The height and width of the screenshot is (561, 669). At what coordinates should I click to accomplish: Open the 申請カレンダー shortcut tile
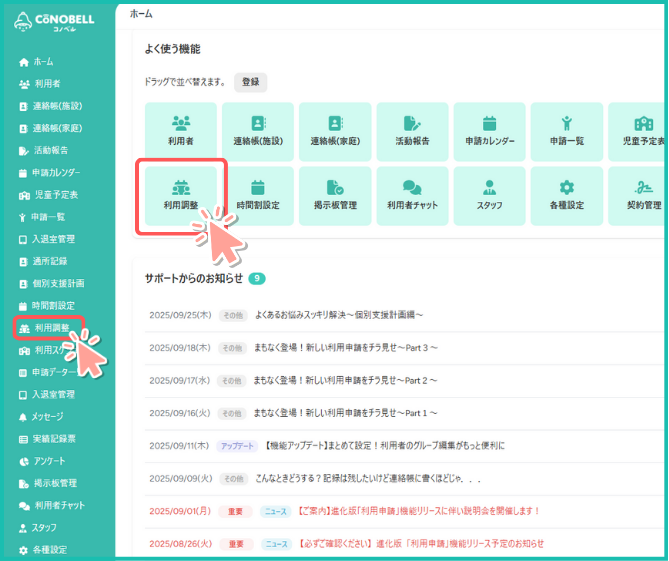tap(489, 131)
